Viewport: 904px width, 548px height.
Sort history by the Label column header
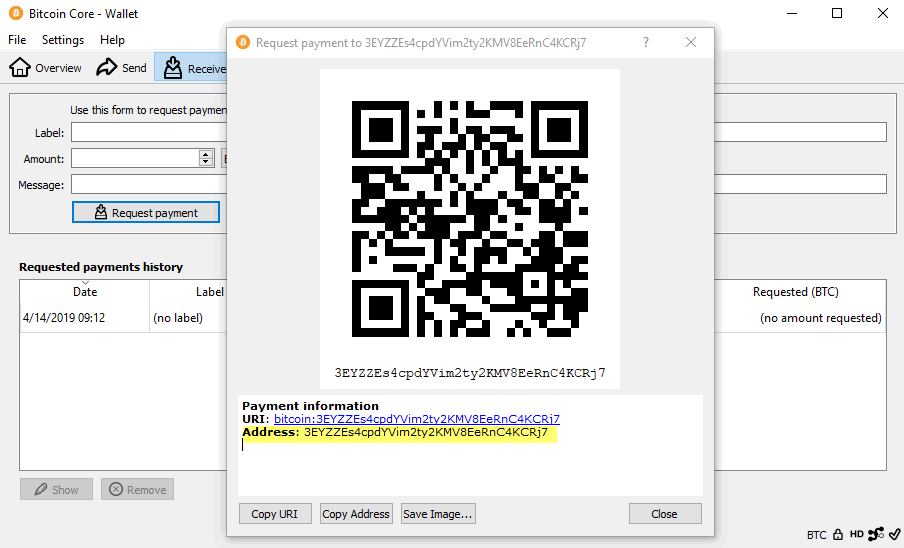pyautogui.click(x=188, y=292)
